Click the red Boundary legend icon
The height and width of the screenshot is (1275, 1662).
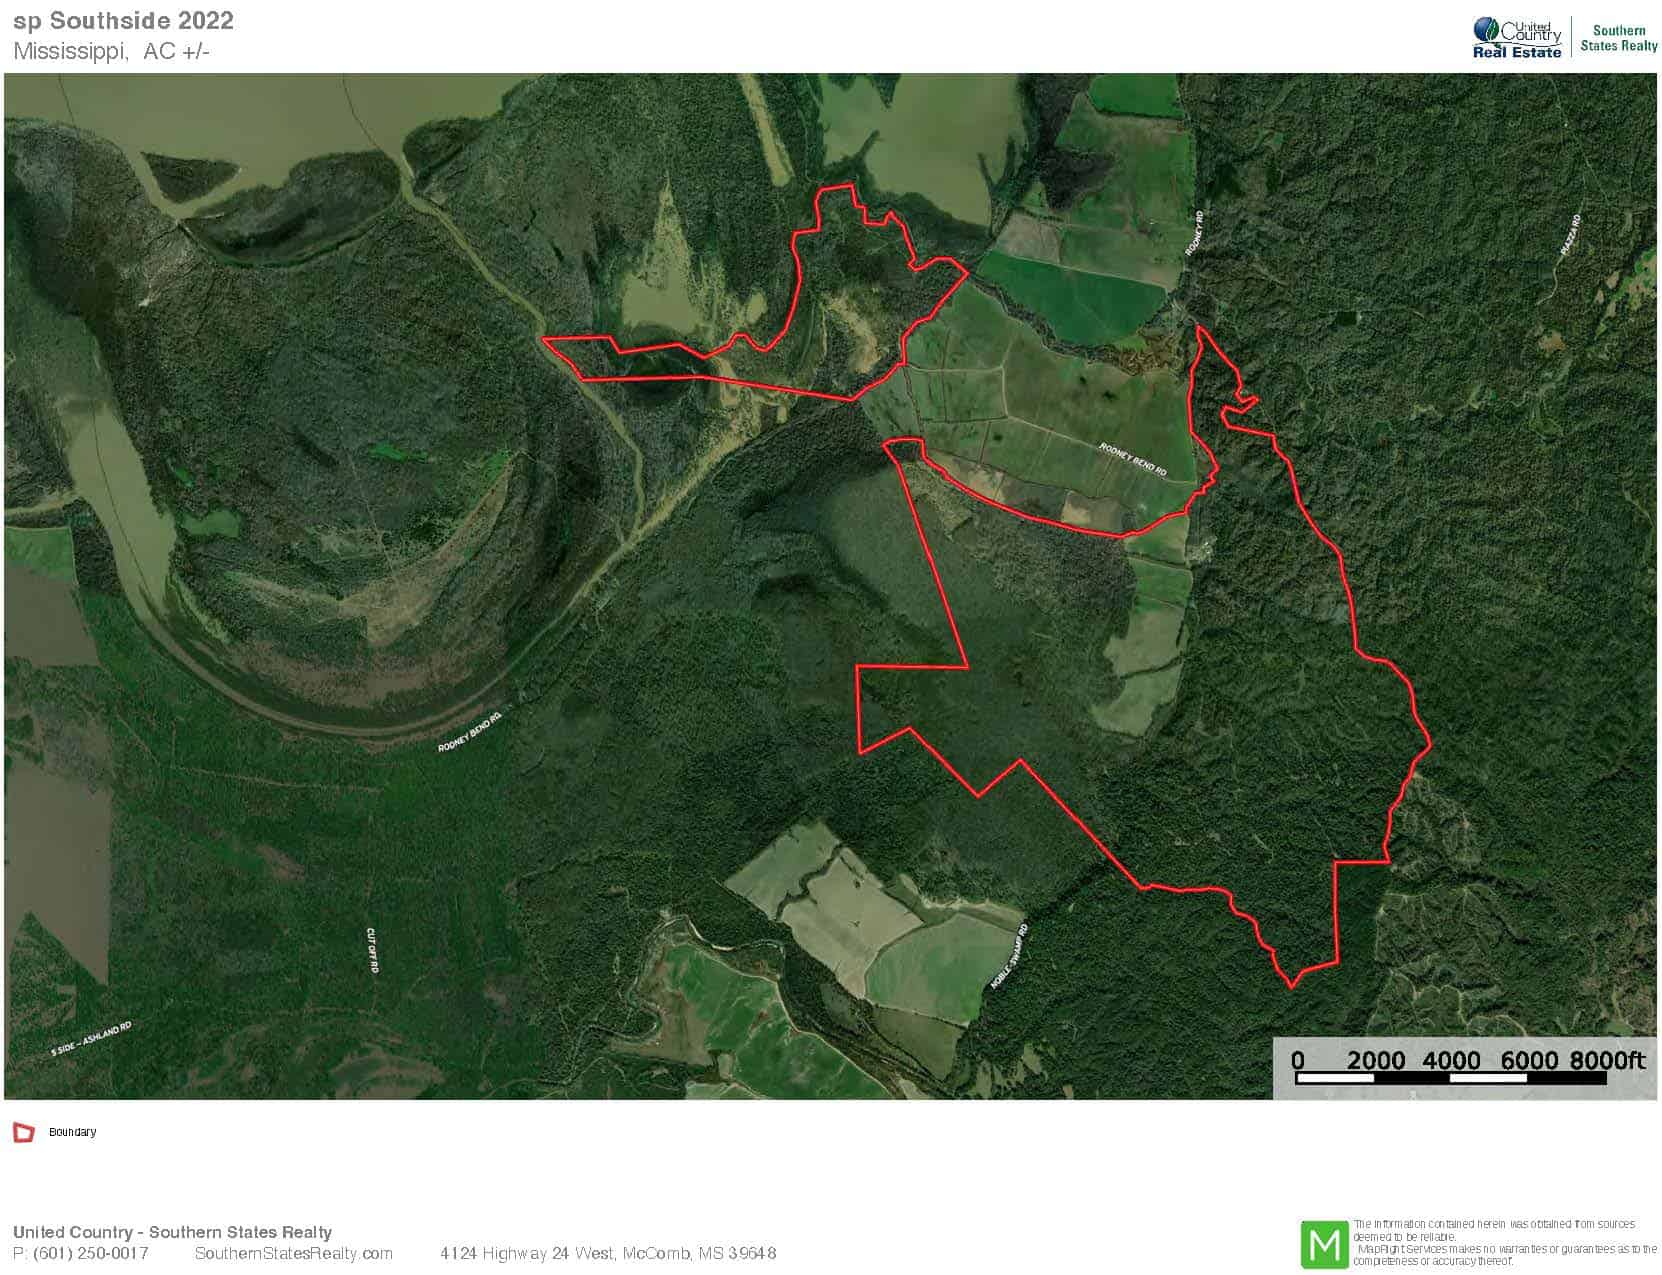tap(23, 1132)
